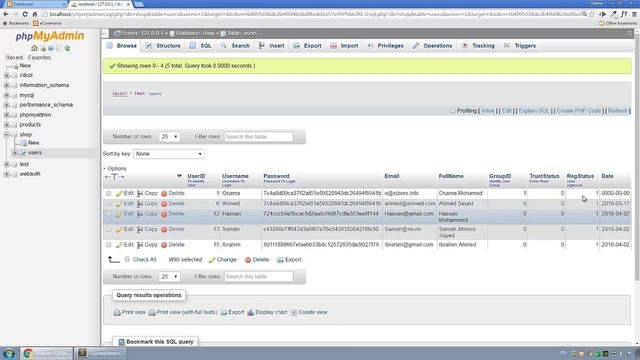Viewport: 640px width, 360px height.
Task: Expand the performance_schema database node
Action: pos(7,105)
